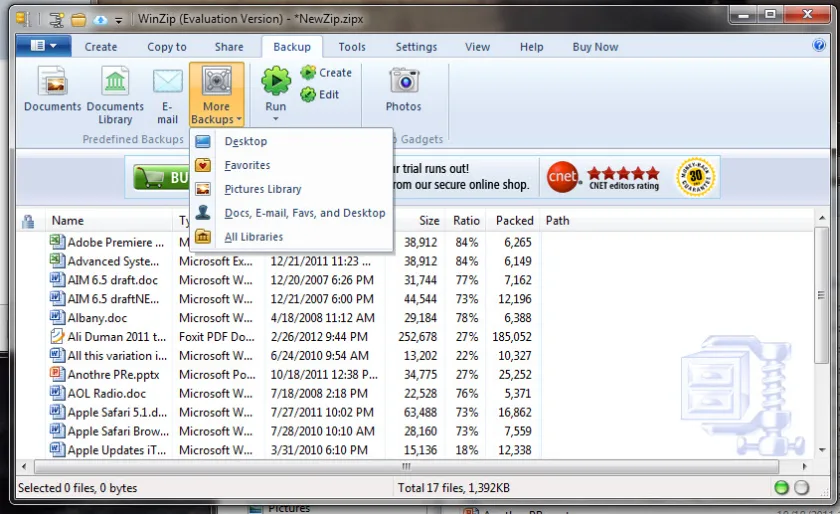Select Documents Library backup
The width and height of the screenshot is (840, 514).
point(115,95)
